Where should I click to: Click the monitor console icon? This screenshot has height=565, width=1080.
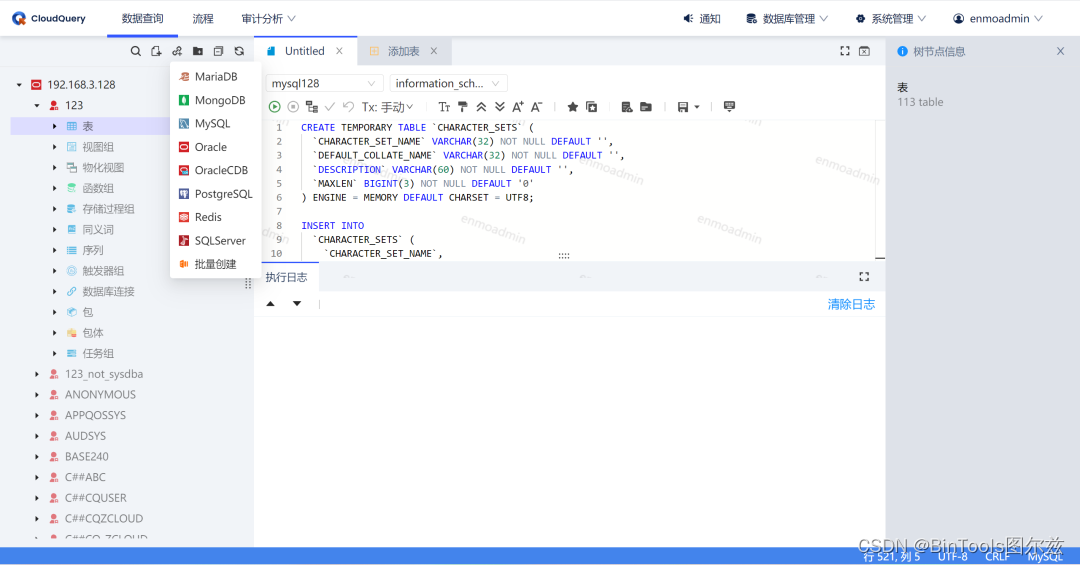729,106
